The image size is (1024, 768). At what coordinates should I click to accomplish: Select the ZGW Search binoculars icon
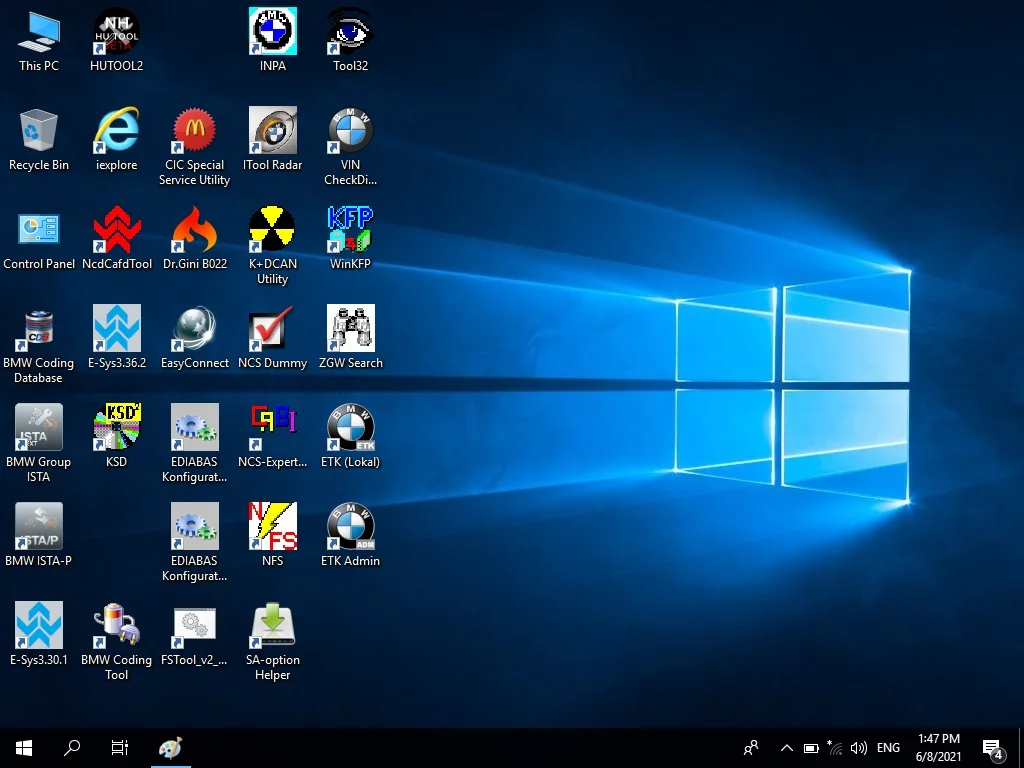[x=350, y=329]
